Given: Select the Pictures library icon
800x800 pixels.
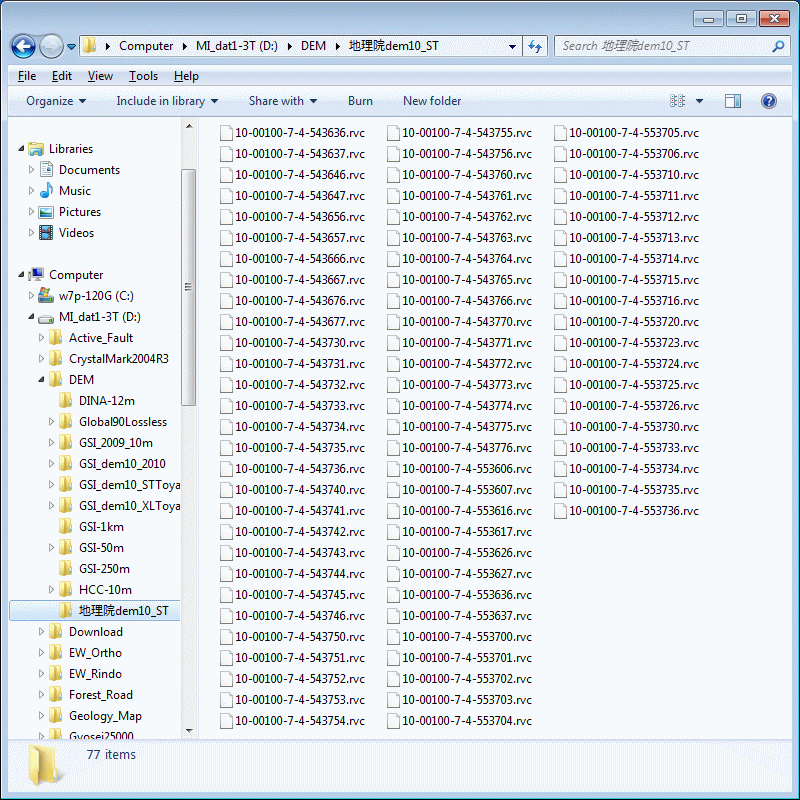Looking at the screenshot, I should click(46, 212).
